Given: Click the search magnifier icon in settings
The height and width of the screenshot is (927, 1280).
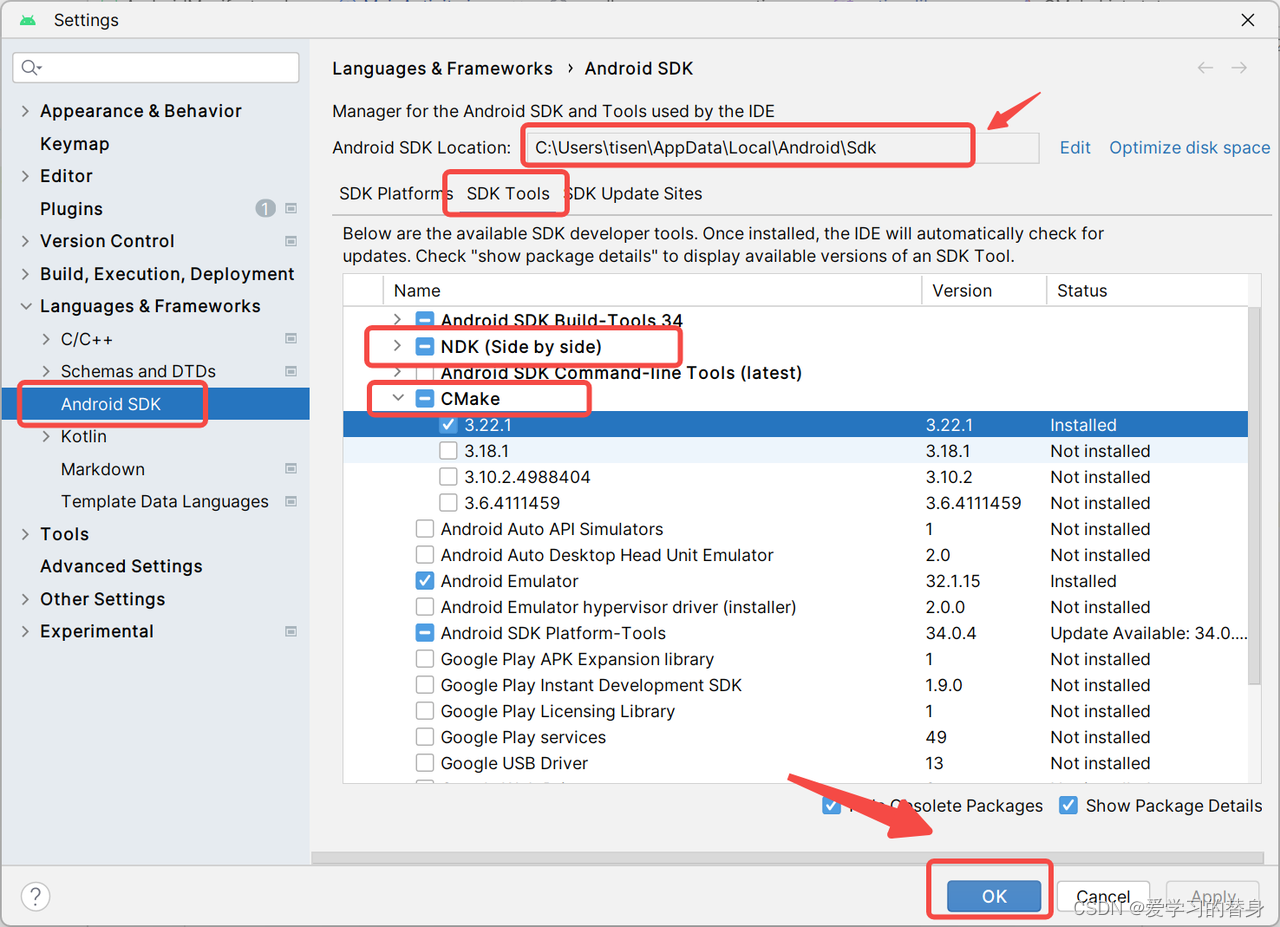Looking at the screenshot, I should [x=30, y=67].
